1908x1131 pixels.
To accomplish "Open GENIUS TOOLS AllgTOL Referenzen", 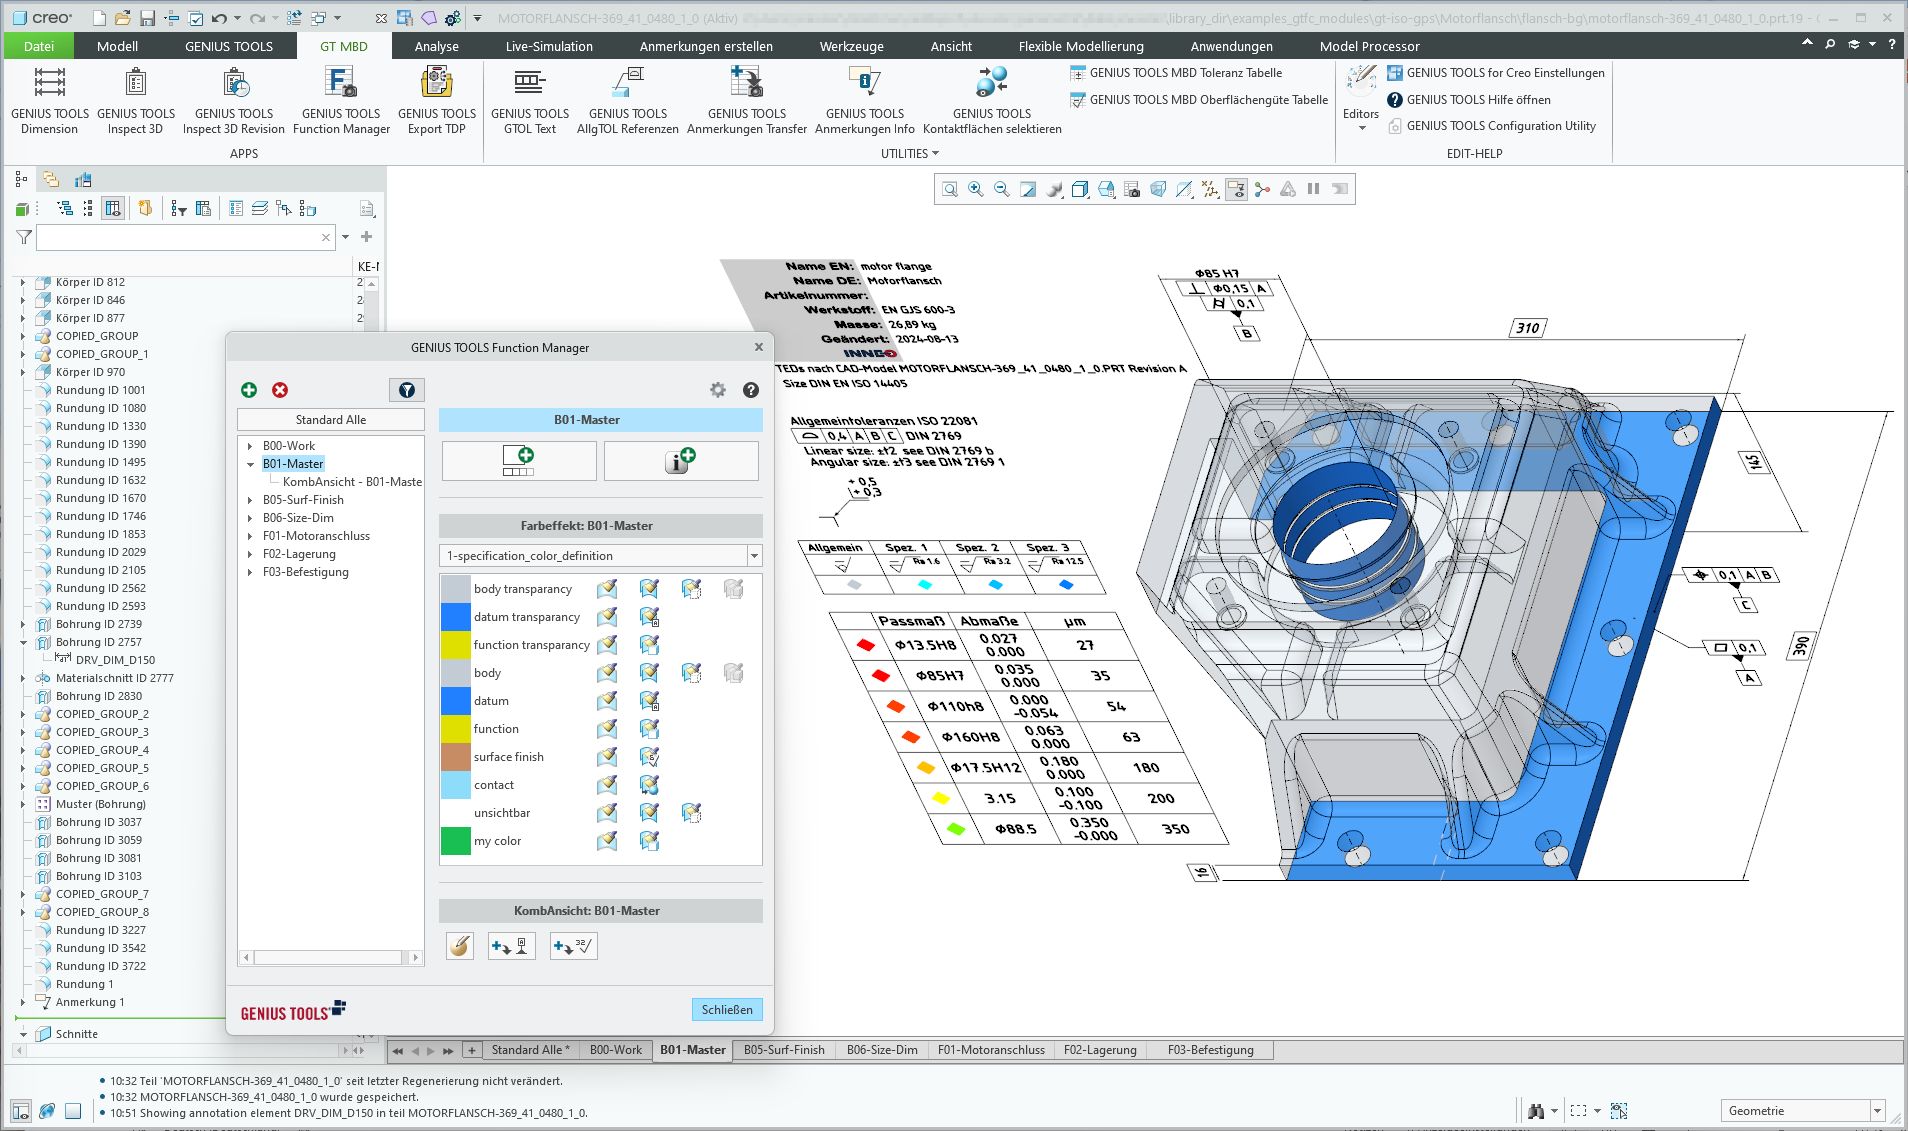I will pos(628,99).
